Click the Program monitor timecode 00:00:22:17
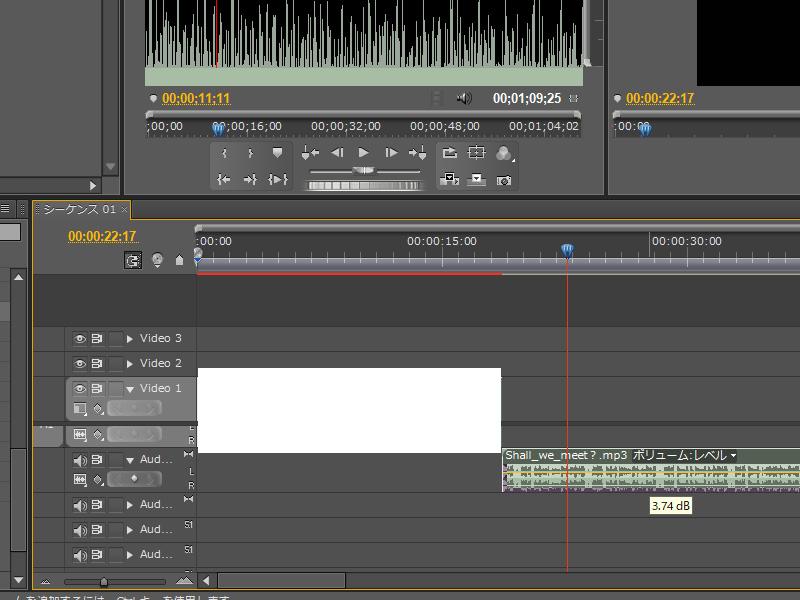Viewport: 800px width, 600px height. [660, 98]
